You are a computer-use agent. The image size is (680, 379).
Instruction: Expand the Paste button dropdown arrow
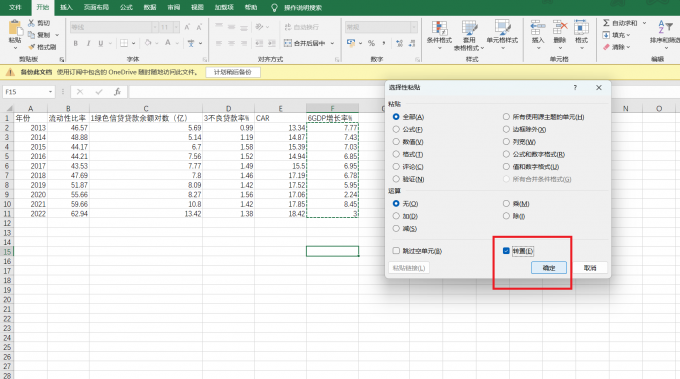point(15,48)
